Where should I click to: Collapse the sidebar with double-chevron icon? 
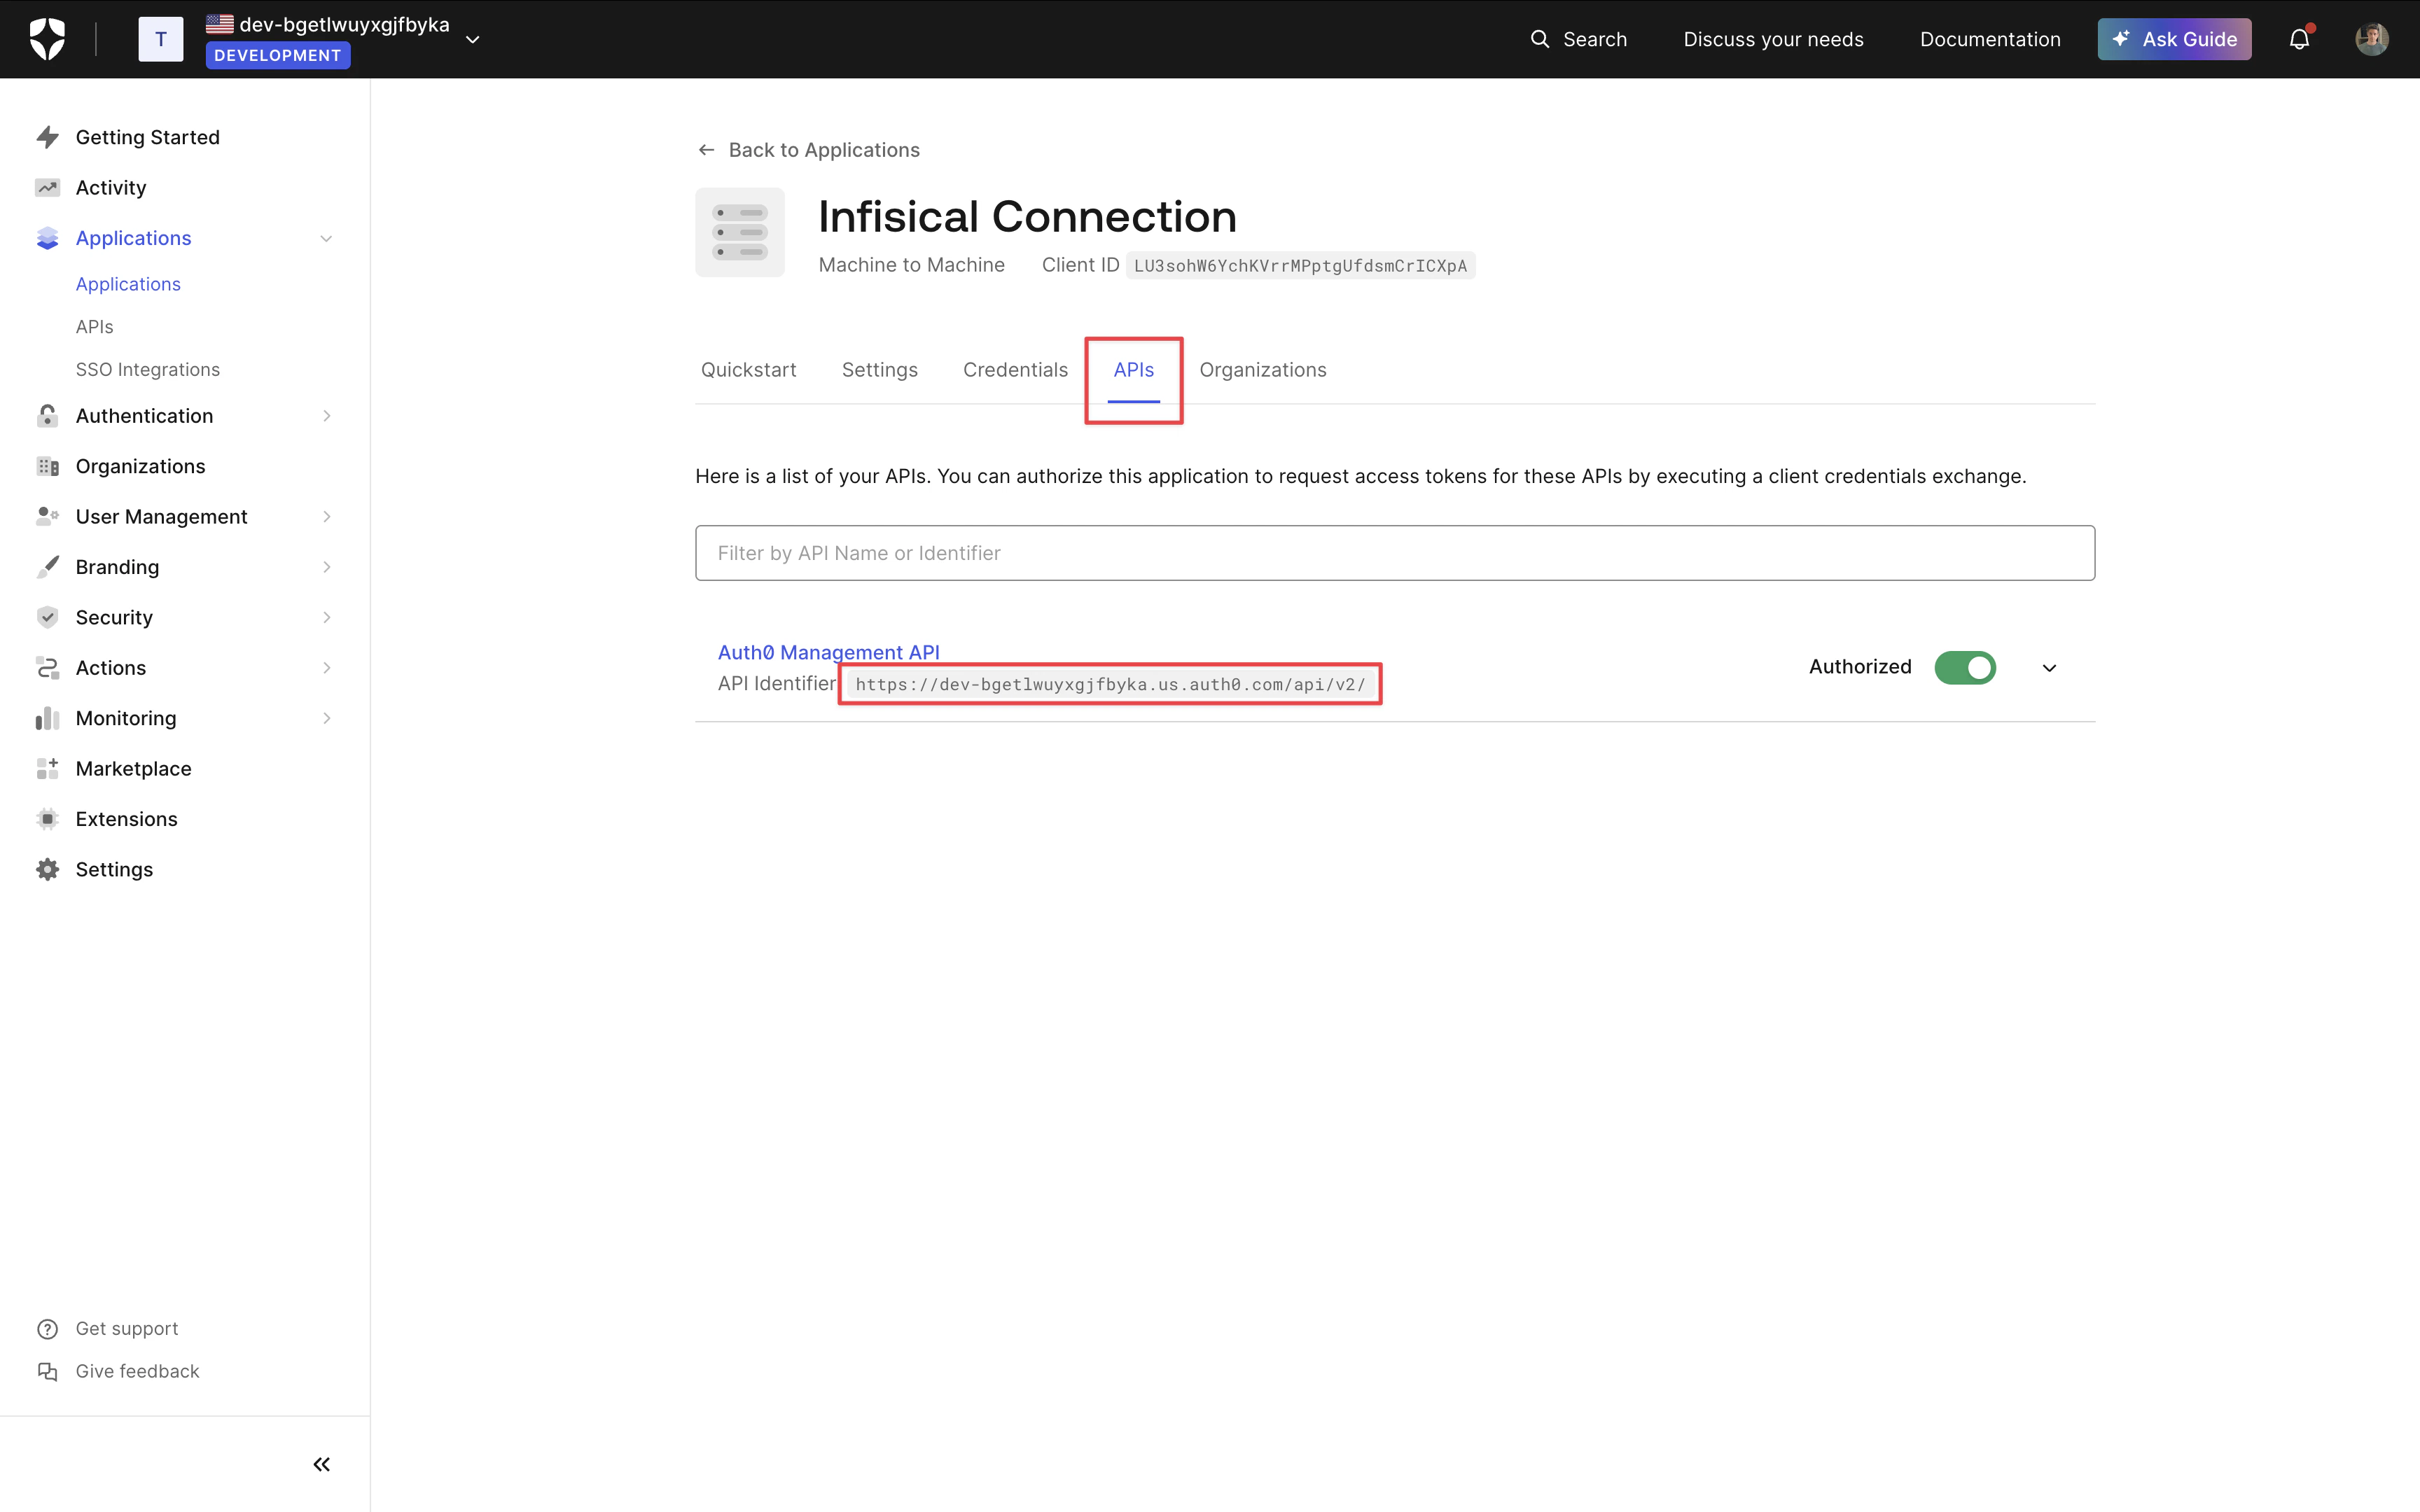tap(321, 1464)
